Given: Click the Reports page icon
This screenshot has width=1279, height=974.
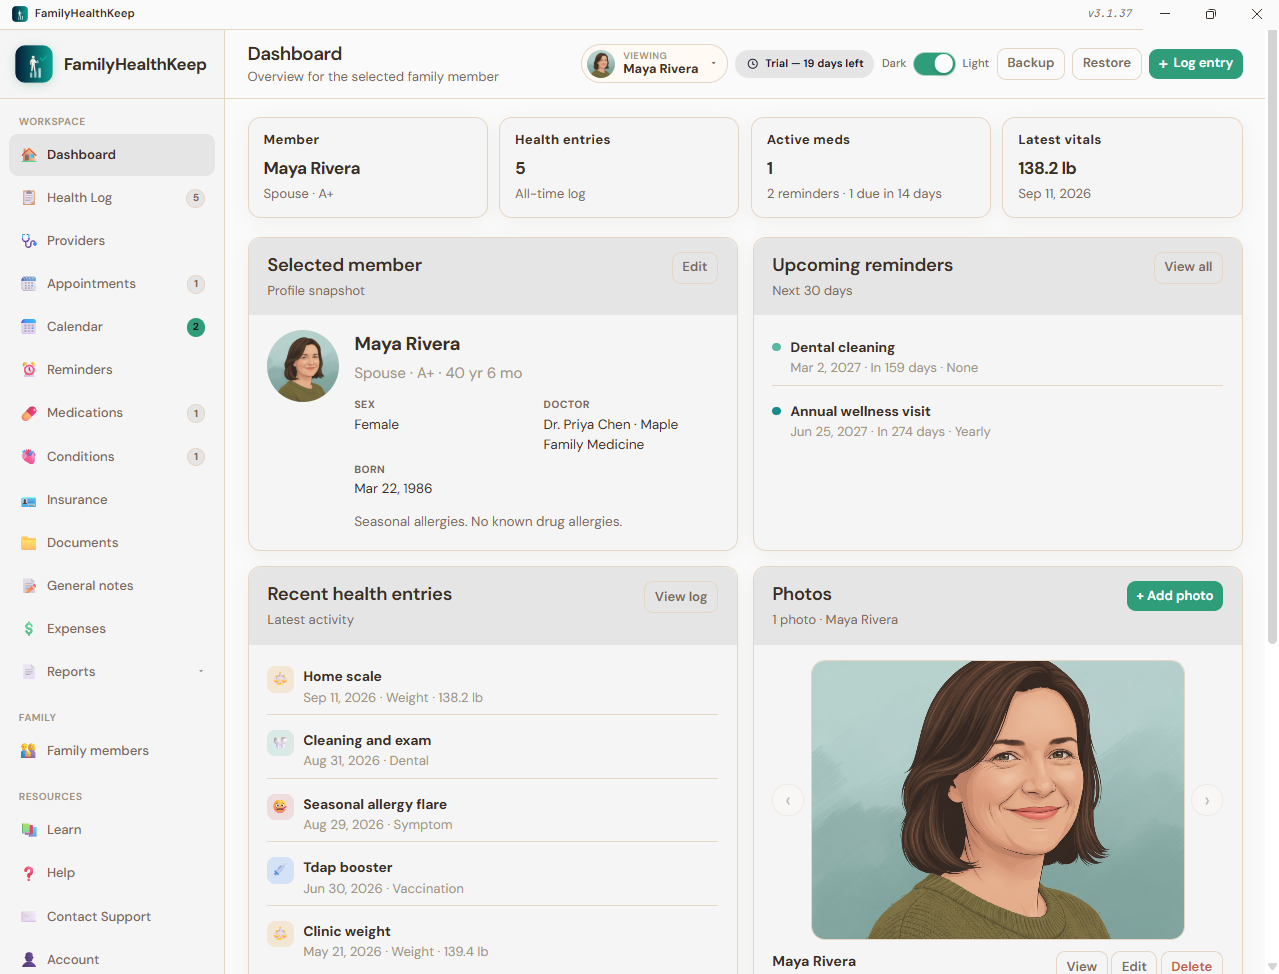Looking at the screenshot, I should tap(29, 672).
